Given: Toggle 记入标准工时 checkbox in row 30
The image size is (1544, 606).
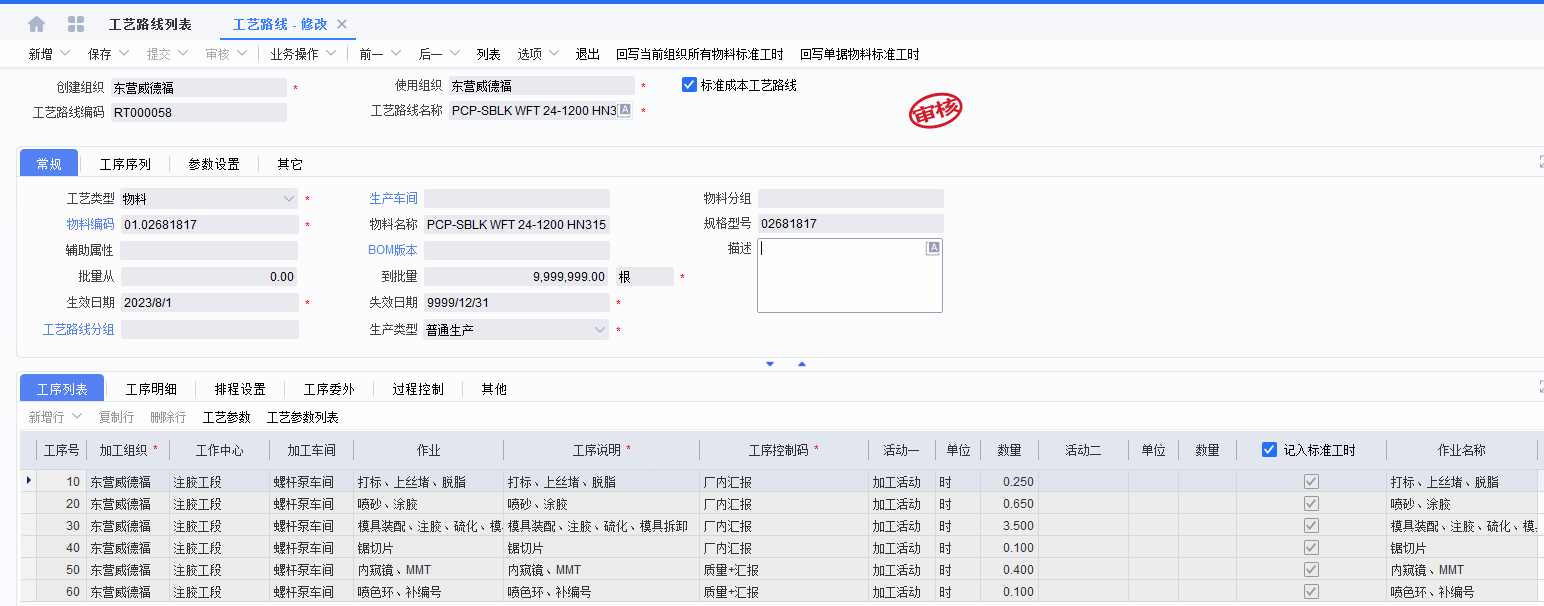Looking at the screenshot, I should click(x=1311, y=526).
